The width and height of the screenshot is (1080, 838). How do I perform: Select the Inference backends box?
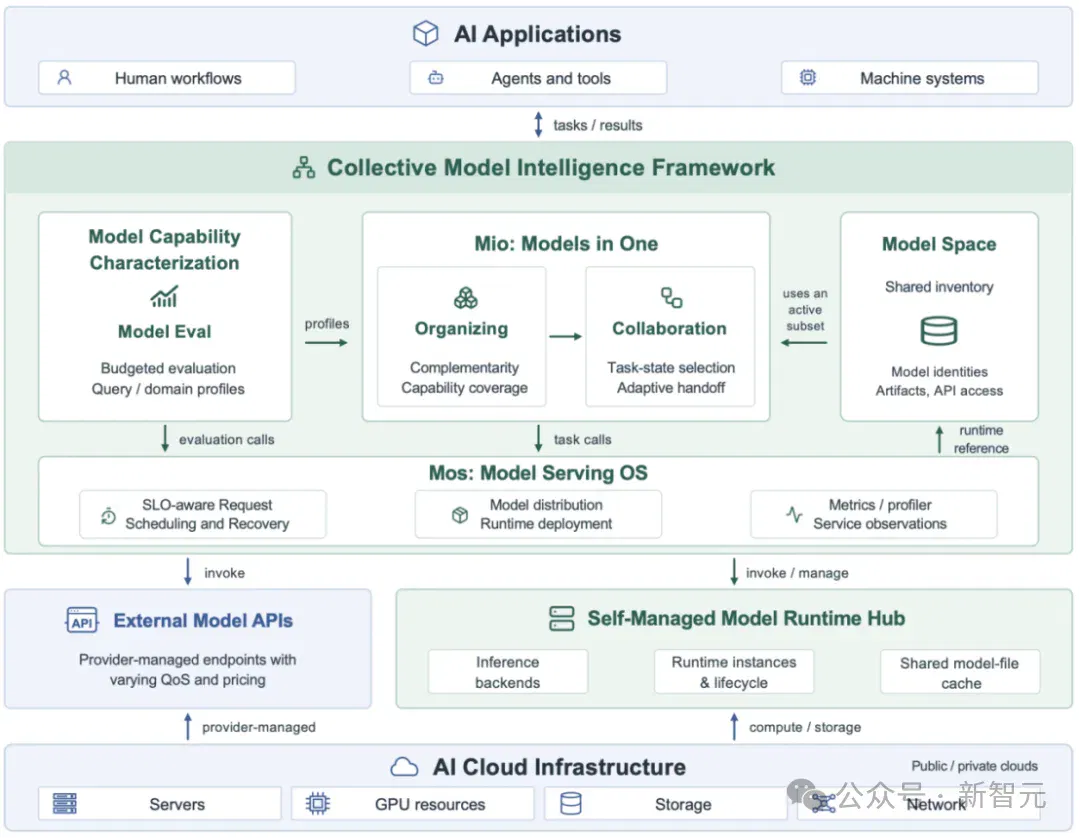[508, 671]
